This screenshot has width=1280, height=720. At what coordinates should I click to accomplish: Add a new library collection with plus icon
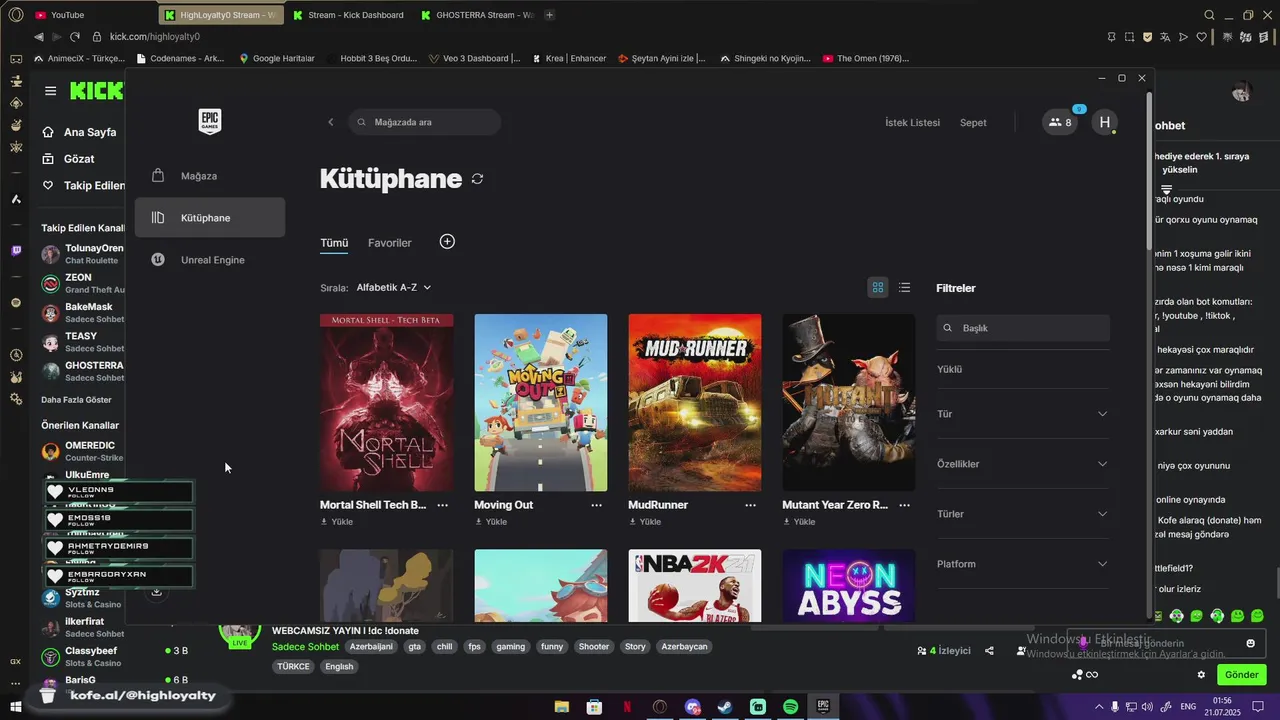[447, 242]
